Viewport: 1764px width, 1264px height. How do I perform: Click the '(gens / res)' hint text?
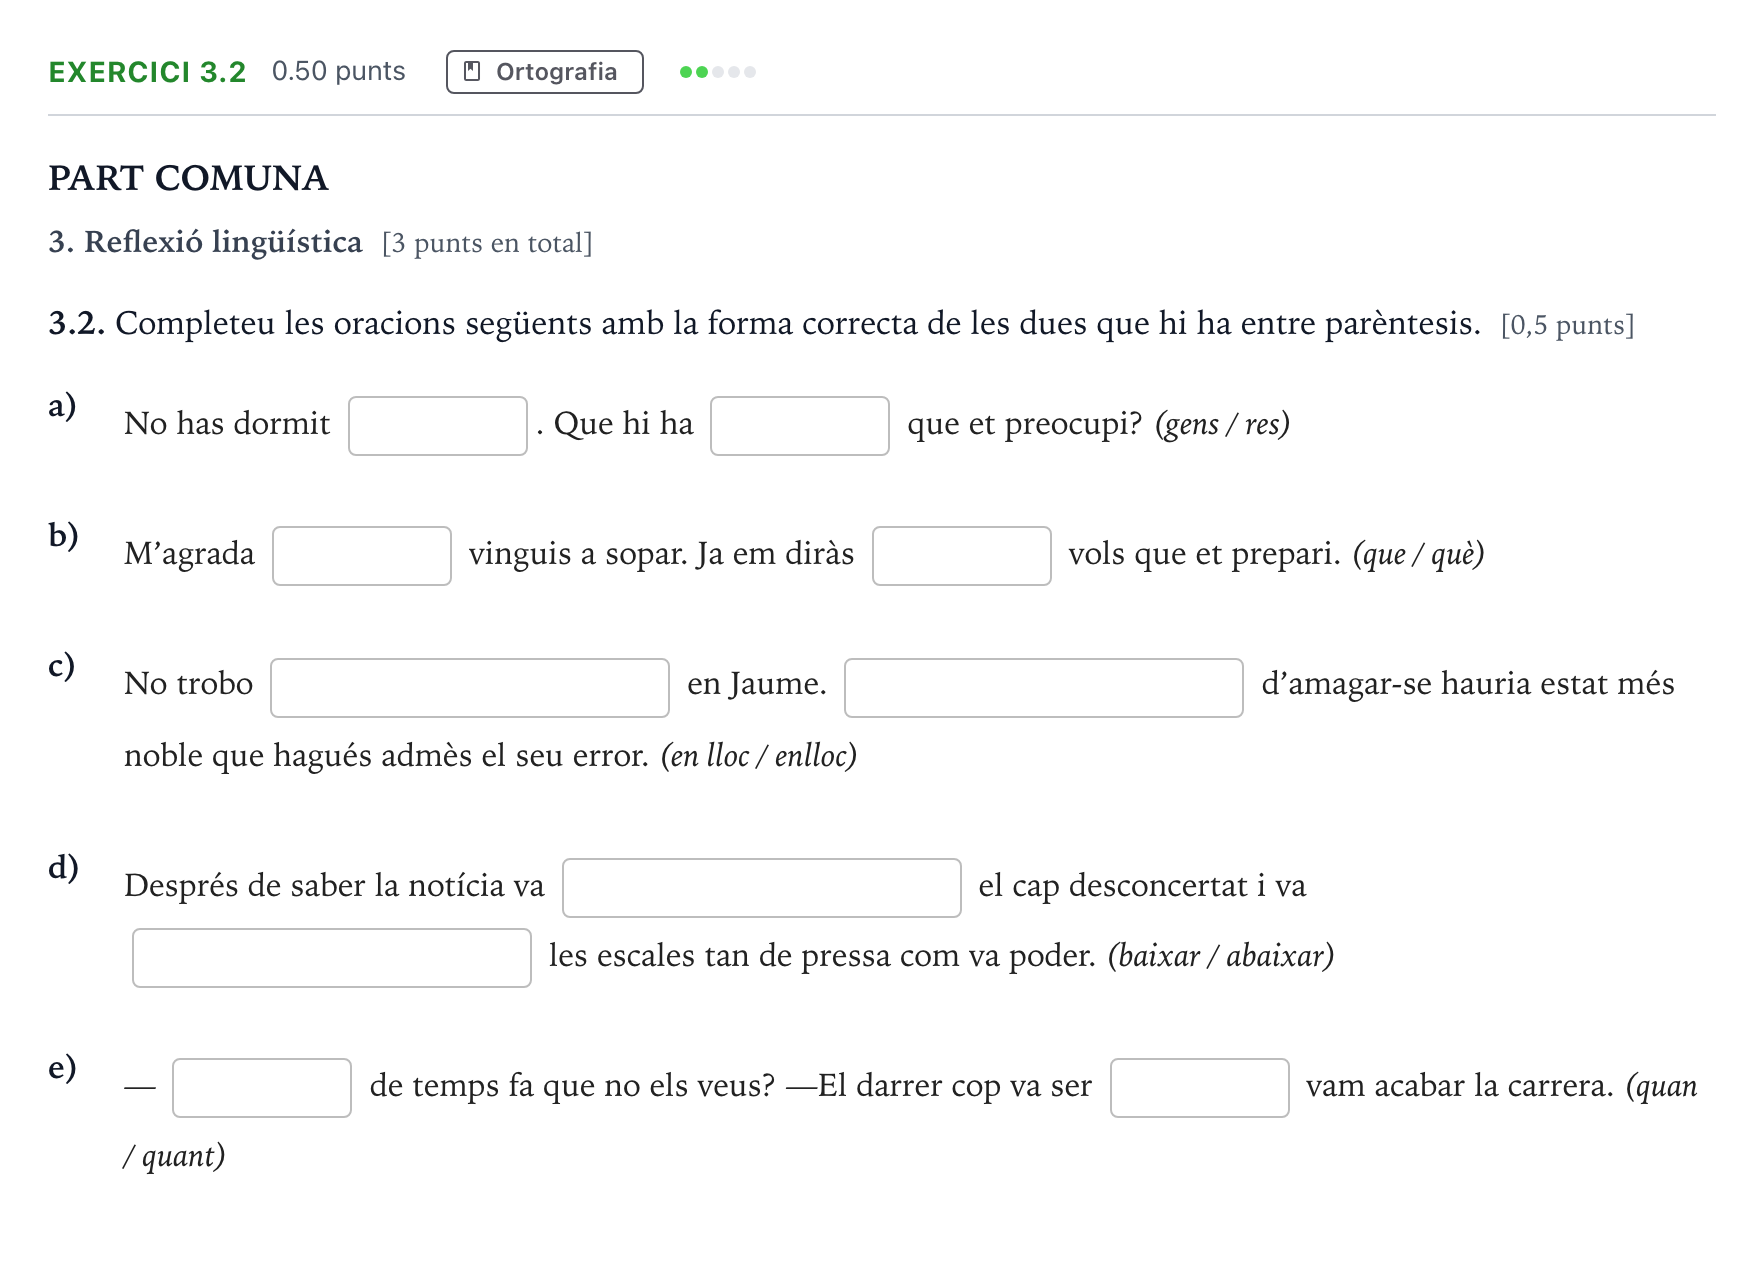pos(1222,425)
